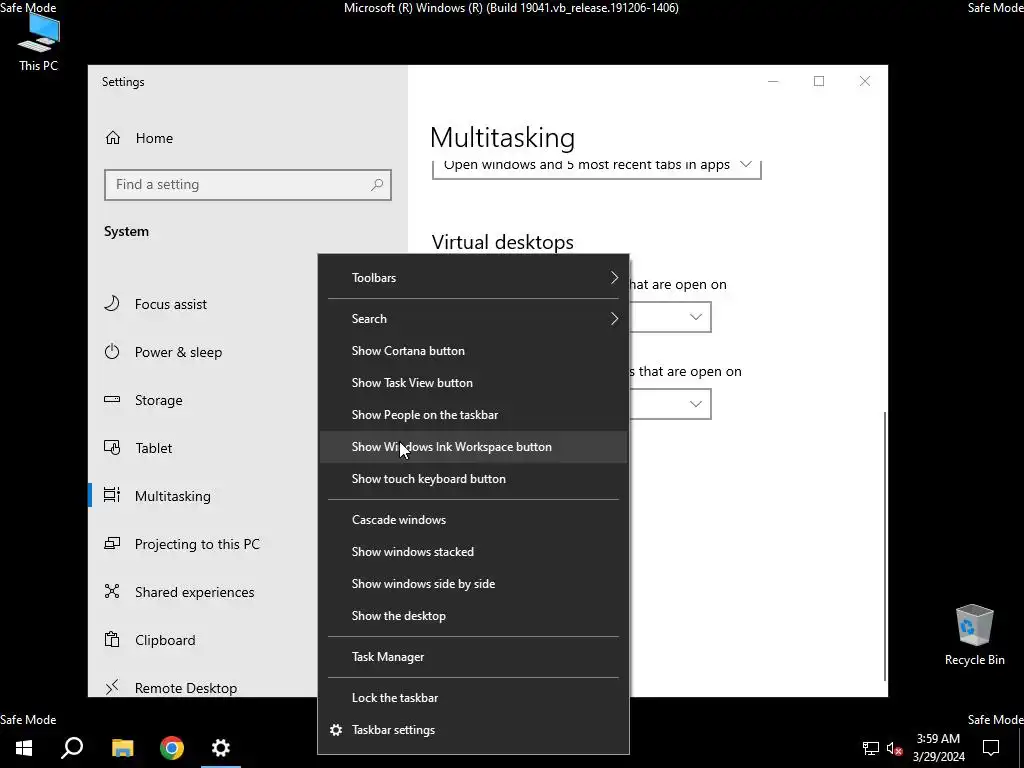Choose Show windows stacked
1024x768 pixels.
pos(473,552)
